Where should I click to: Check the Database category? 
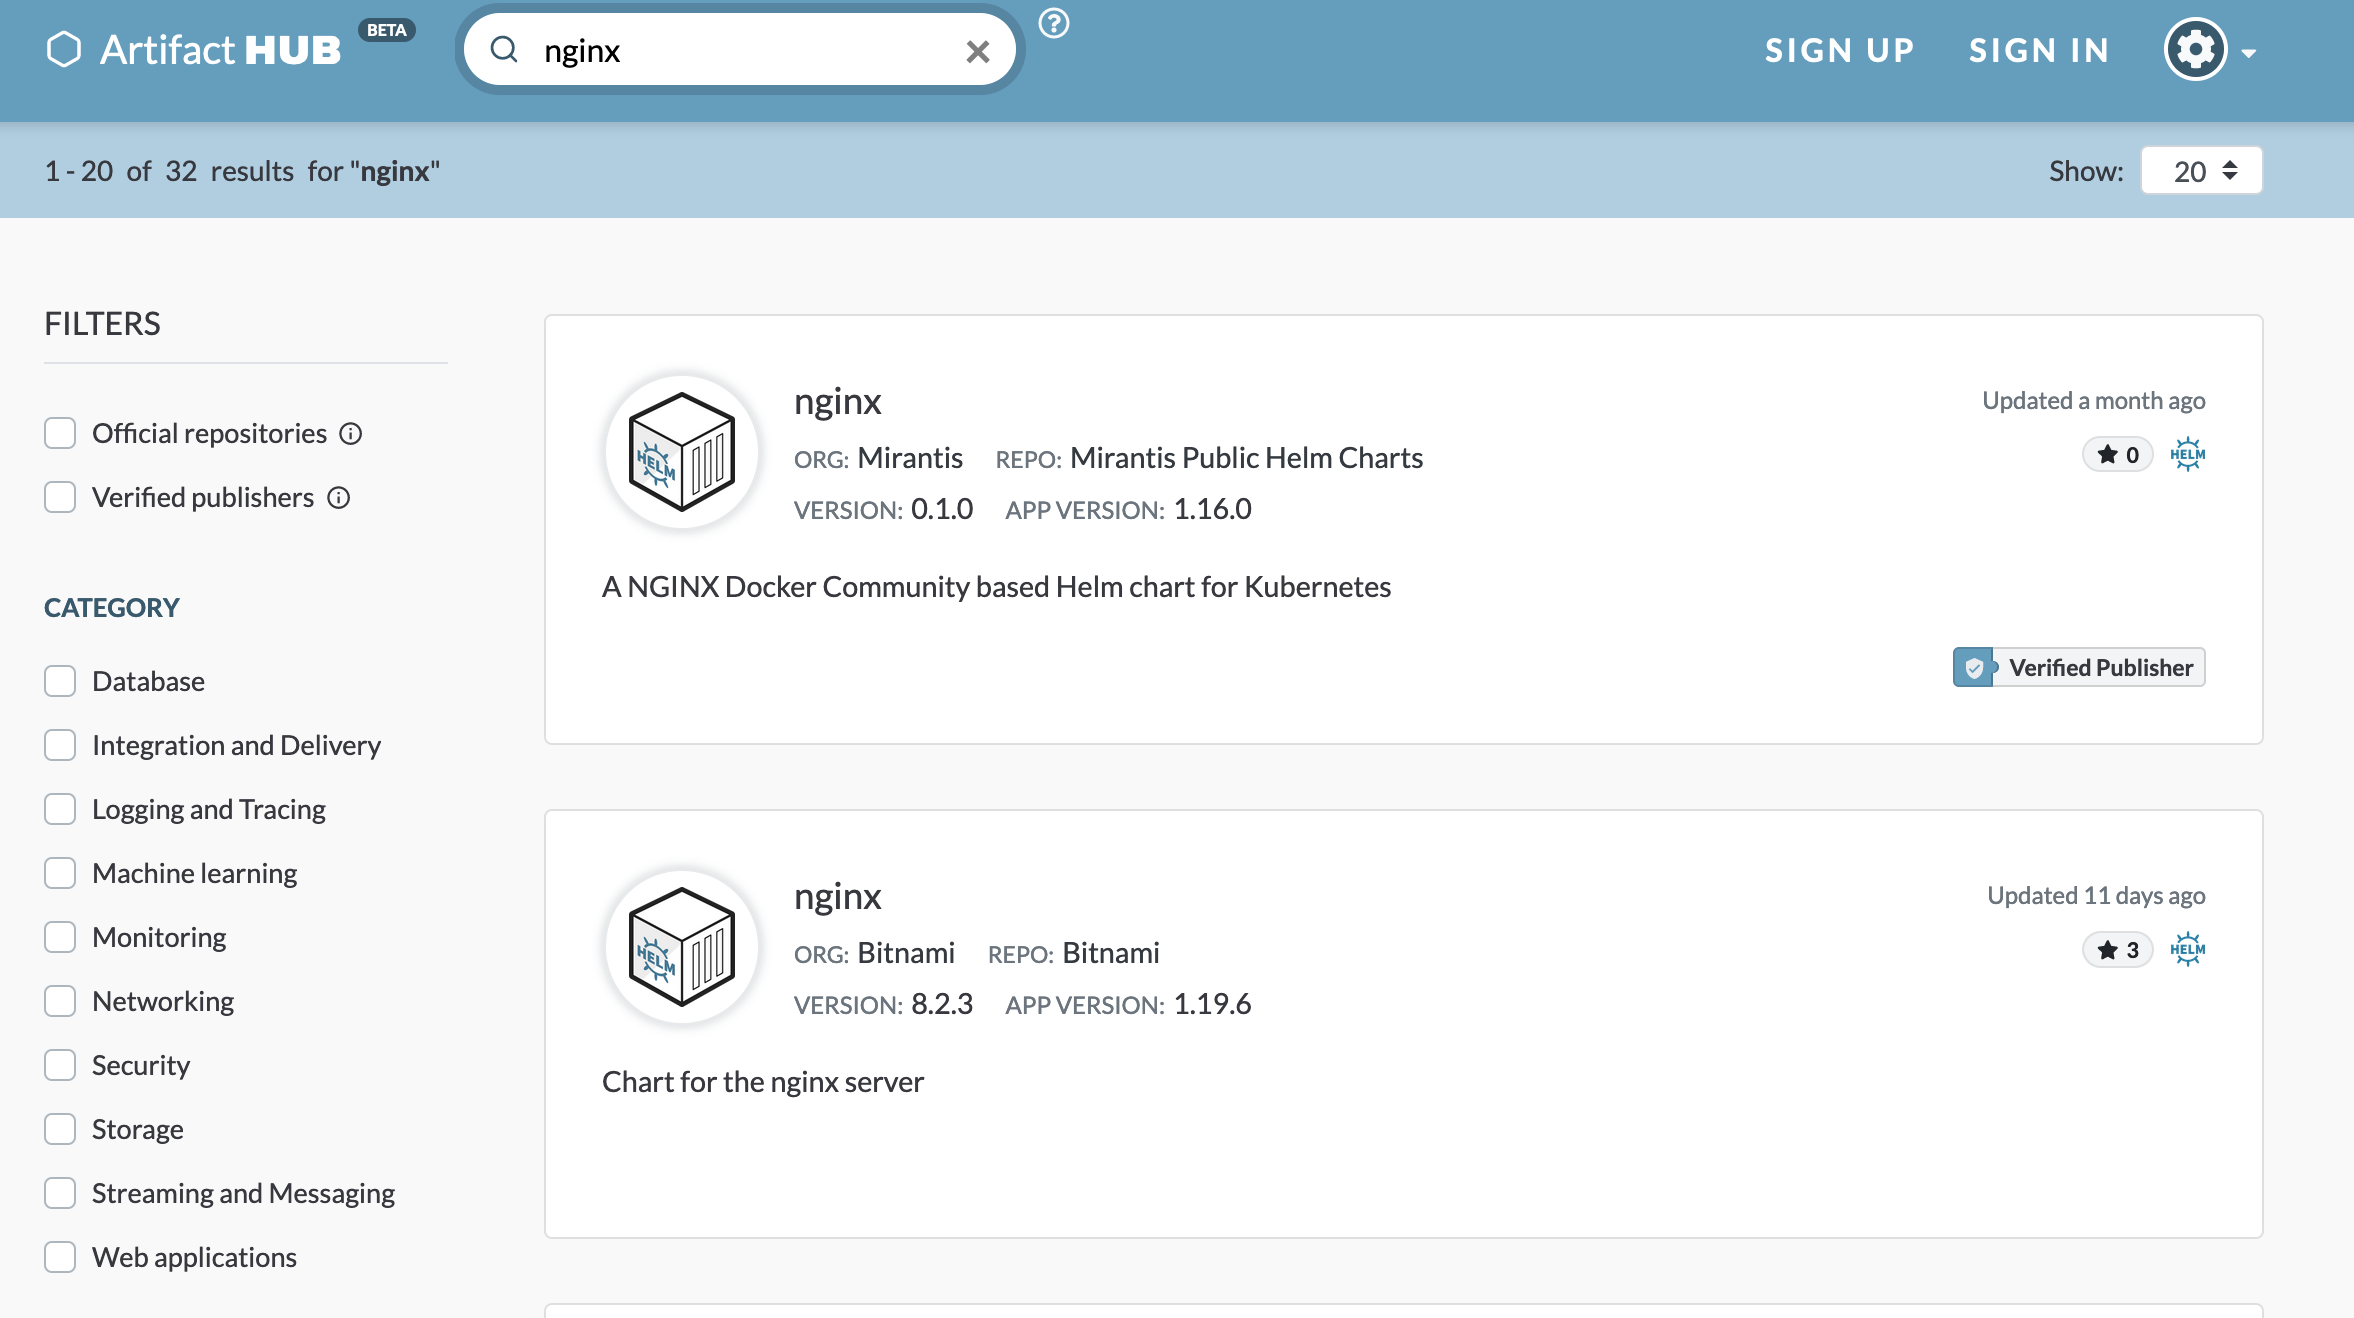(x=60, y=681)
